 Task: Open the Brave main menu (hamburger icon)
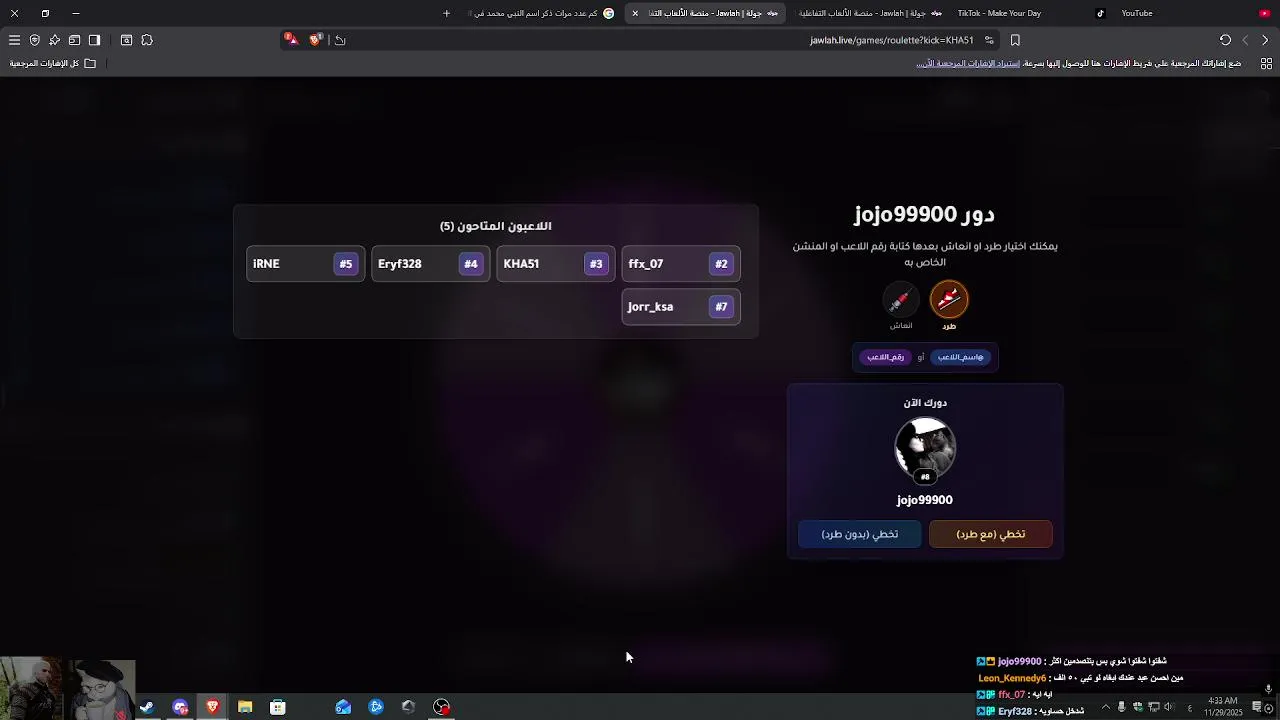pyautogui.click(x=14, y=40)
